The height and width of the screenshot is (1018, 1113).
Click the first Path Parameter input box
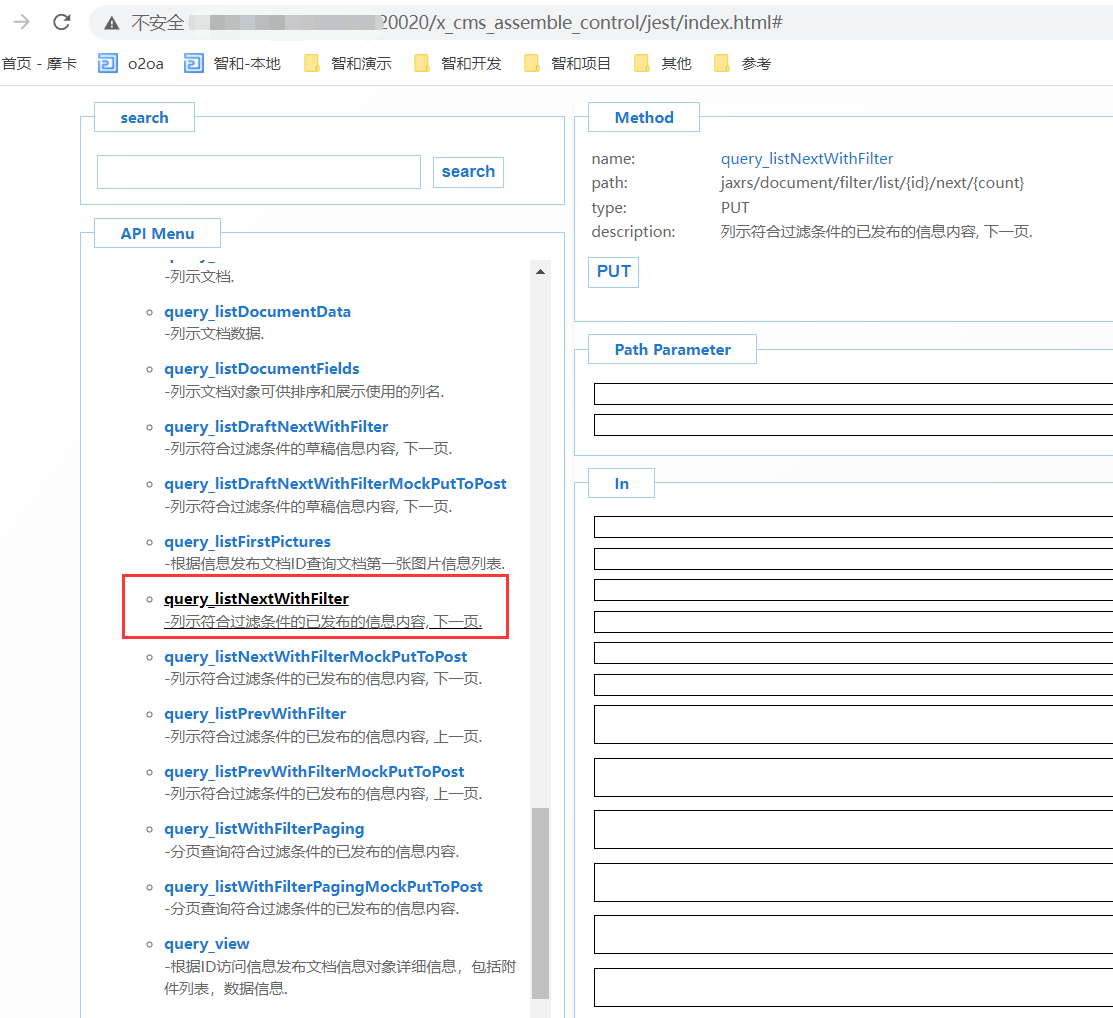[852, 394]
